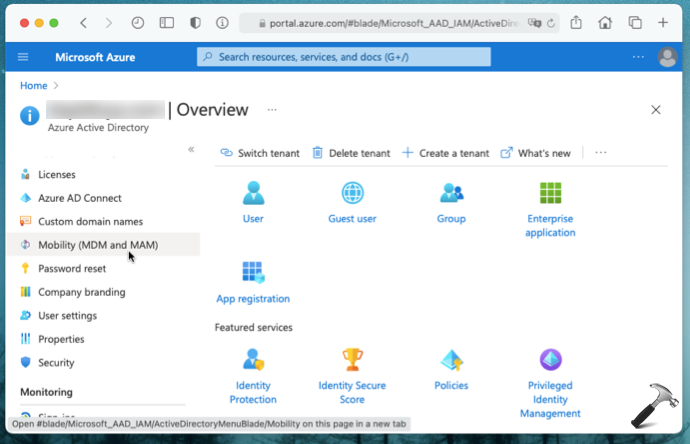Image resolution: width=690 pixels, height=444 pixels.
Task: Open the App registration icon
Action: [x=253, y=272]
